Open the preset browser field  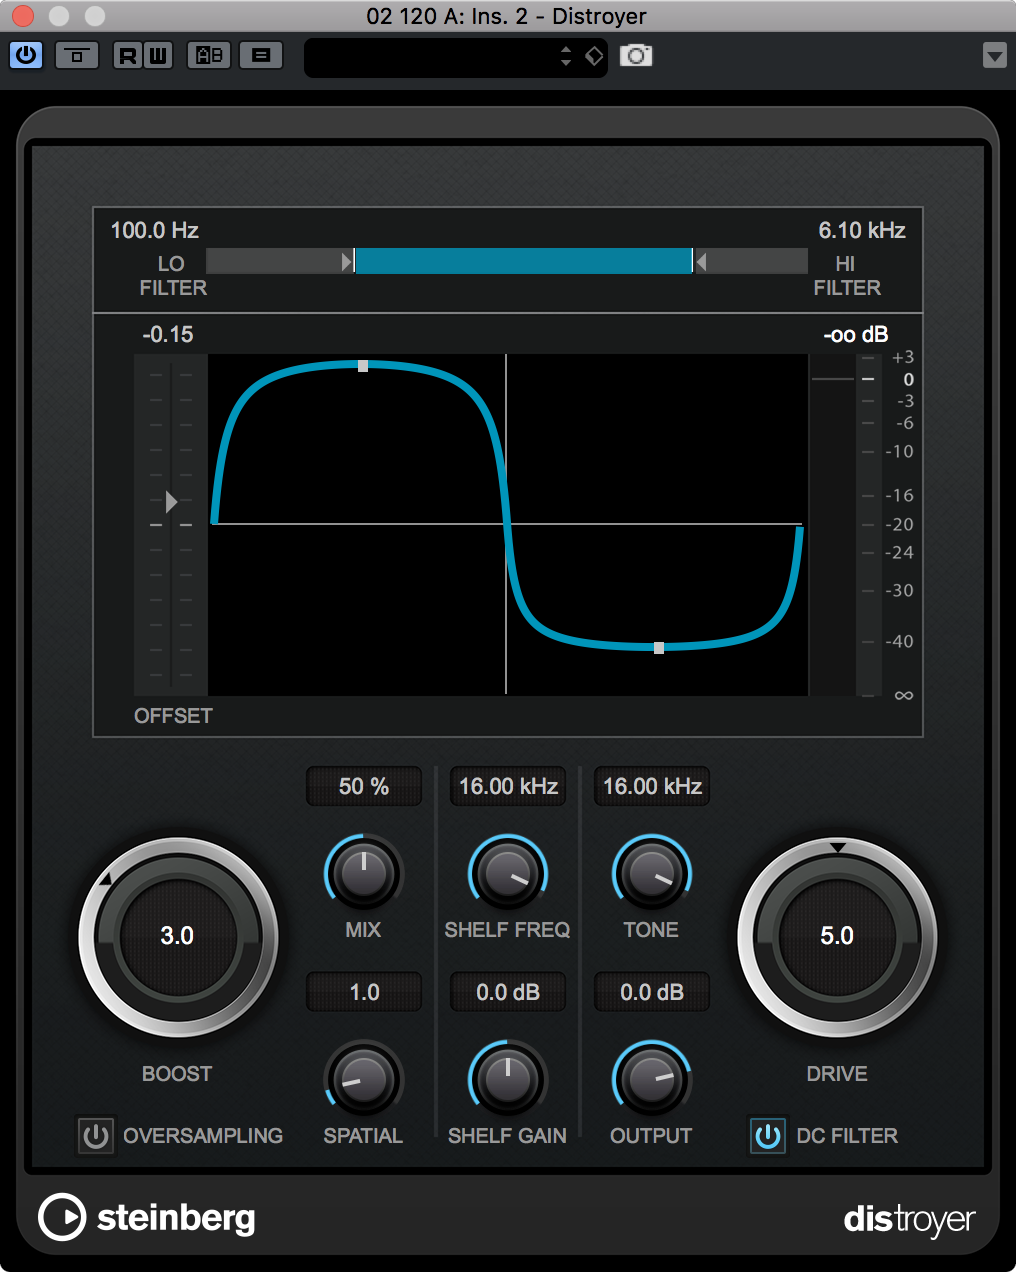click(x=430, y=56)
